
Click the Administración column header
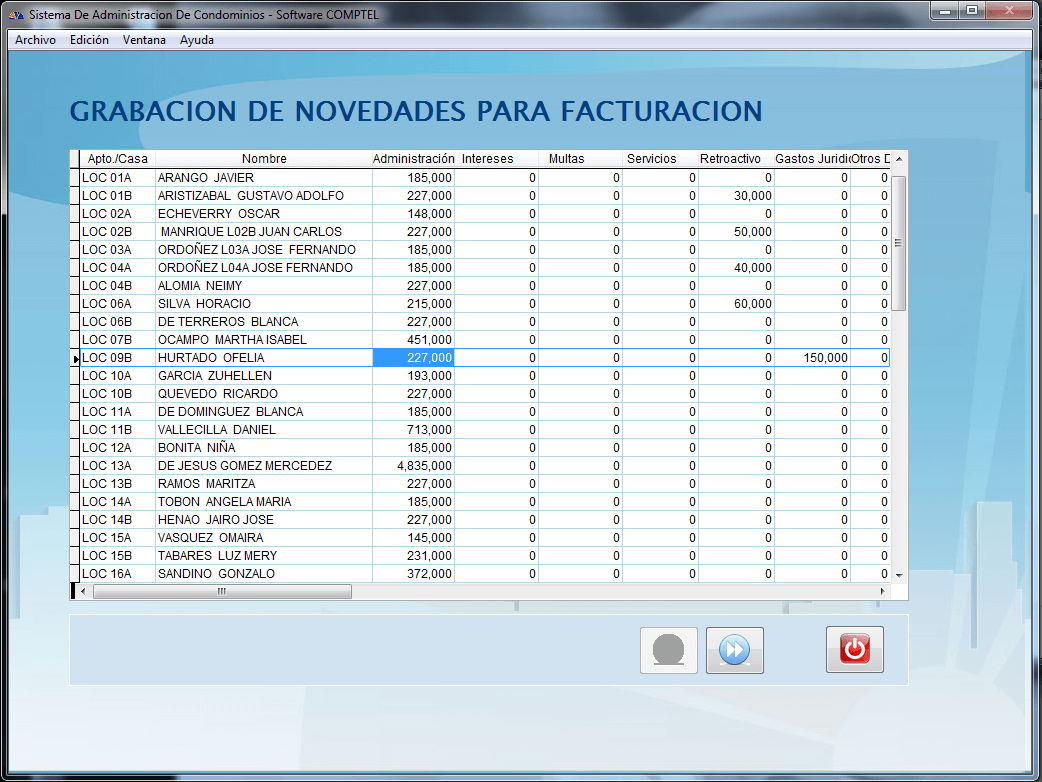(x=413, y=159)
